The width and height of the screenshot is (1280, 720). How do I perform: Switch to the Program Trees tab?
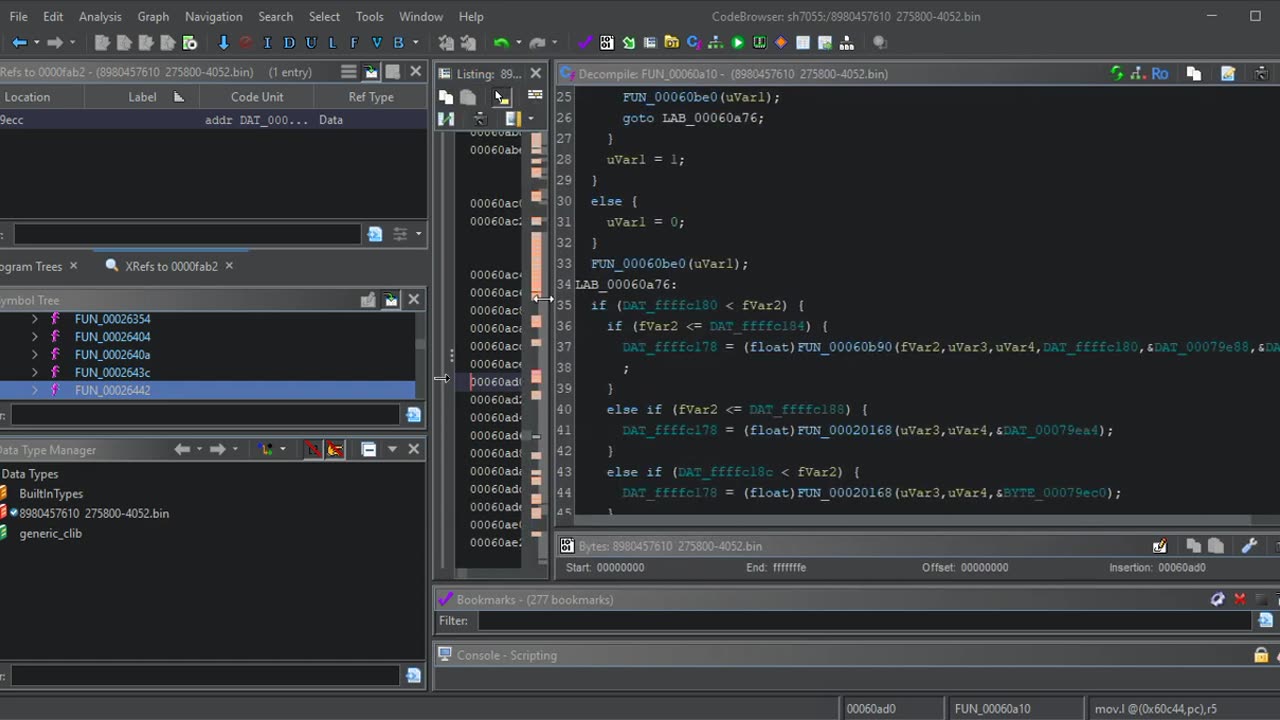tap(31, 266)
